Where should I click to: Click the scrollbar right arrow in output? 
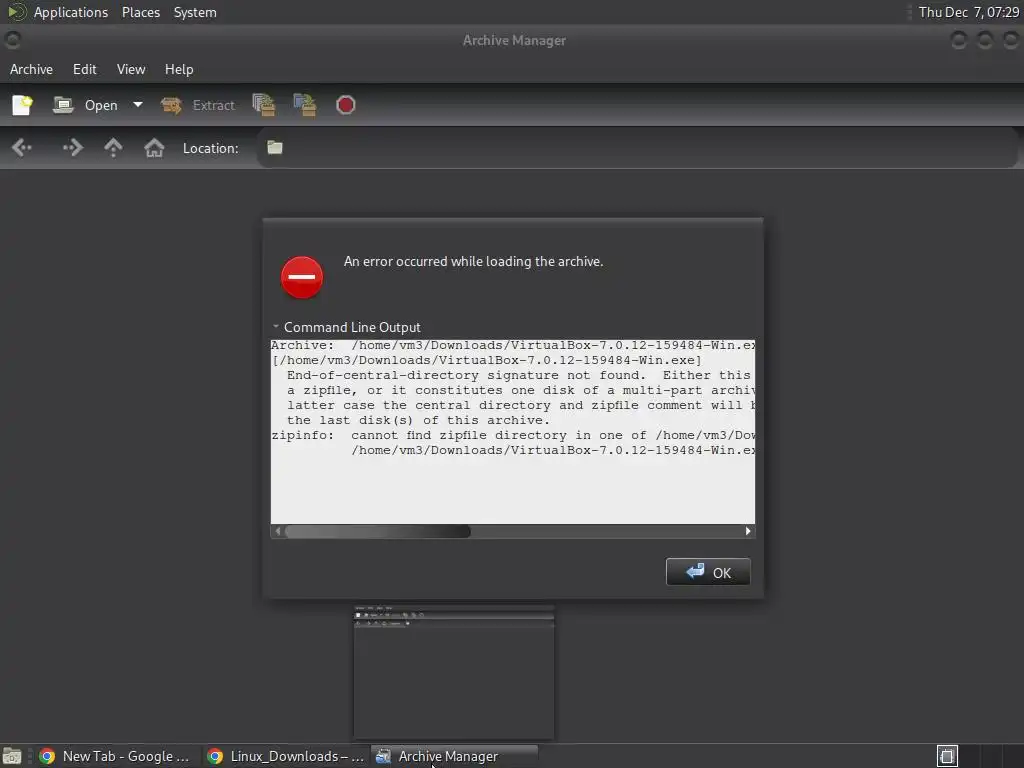pos(748,531)
